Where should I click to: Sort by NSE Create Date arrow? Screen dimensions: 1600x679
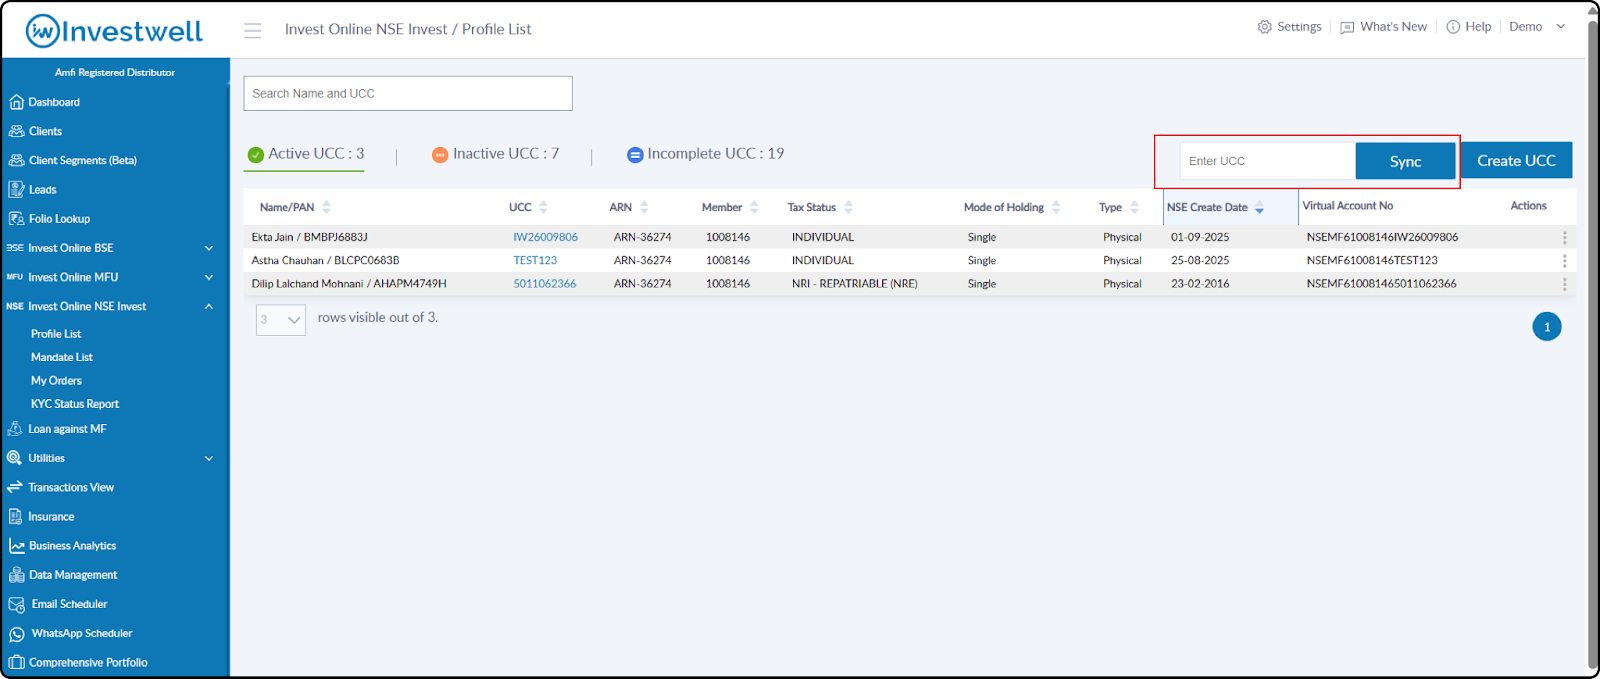[x=1259, y=208]
